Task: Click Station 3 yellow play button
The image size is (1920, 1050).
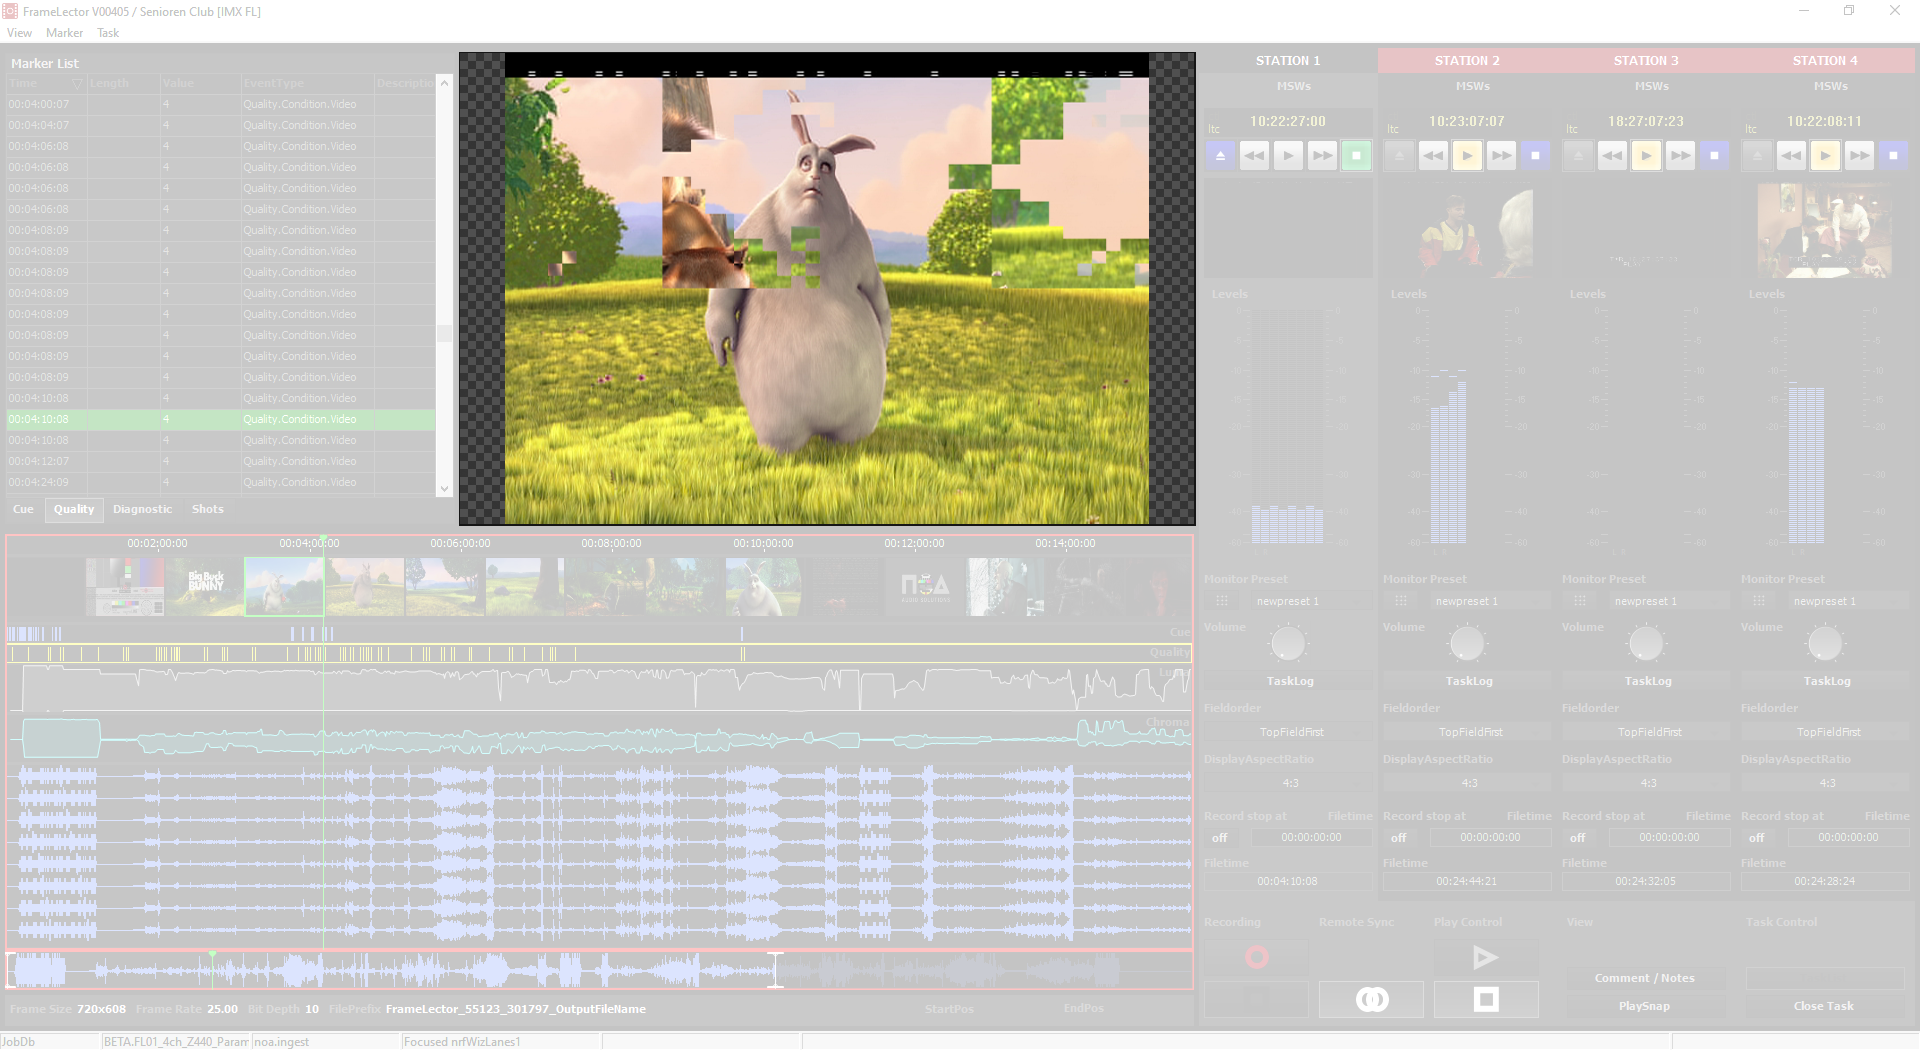Action: 1646,156
